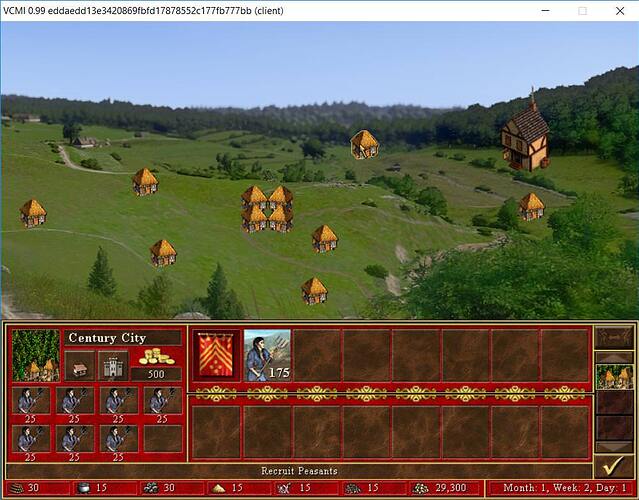Click the gold coins income icon
The height and width of the screenshot is (500, 639).
(x=156, y=357)
